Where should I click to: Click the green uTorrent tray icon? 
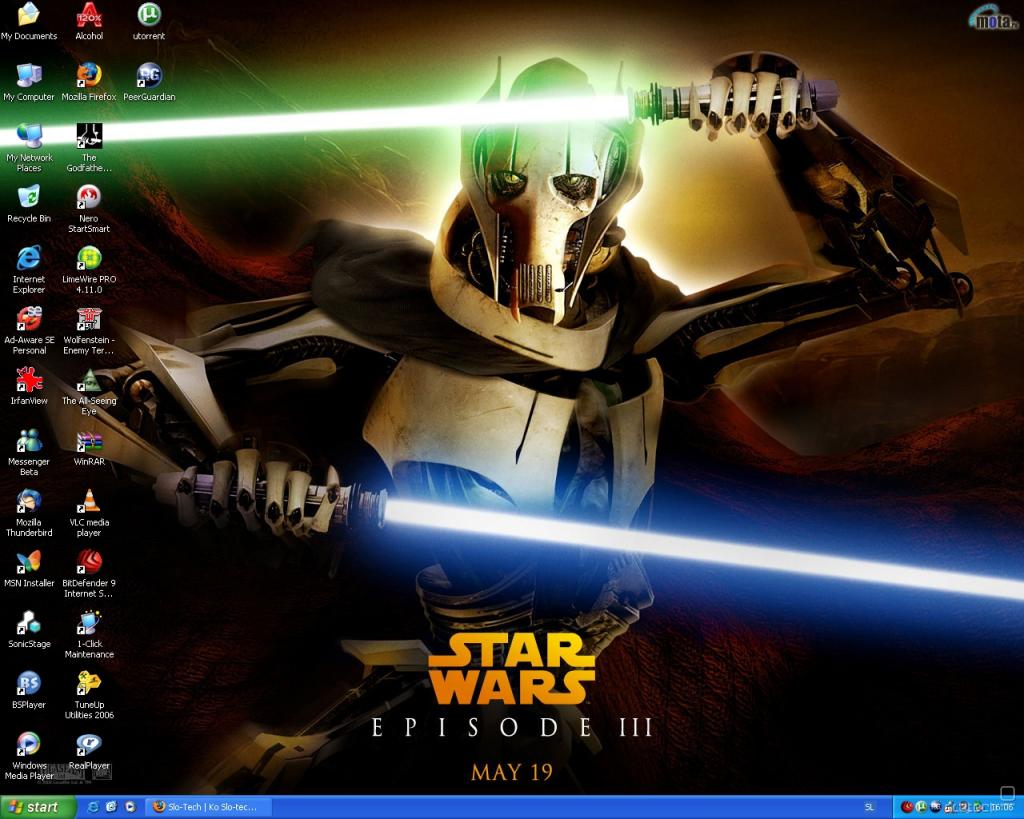click(921, 807)
